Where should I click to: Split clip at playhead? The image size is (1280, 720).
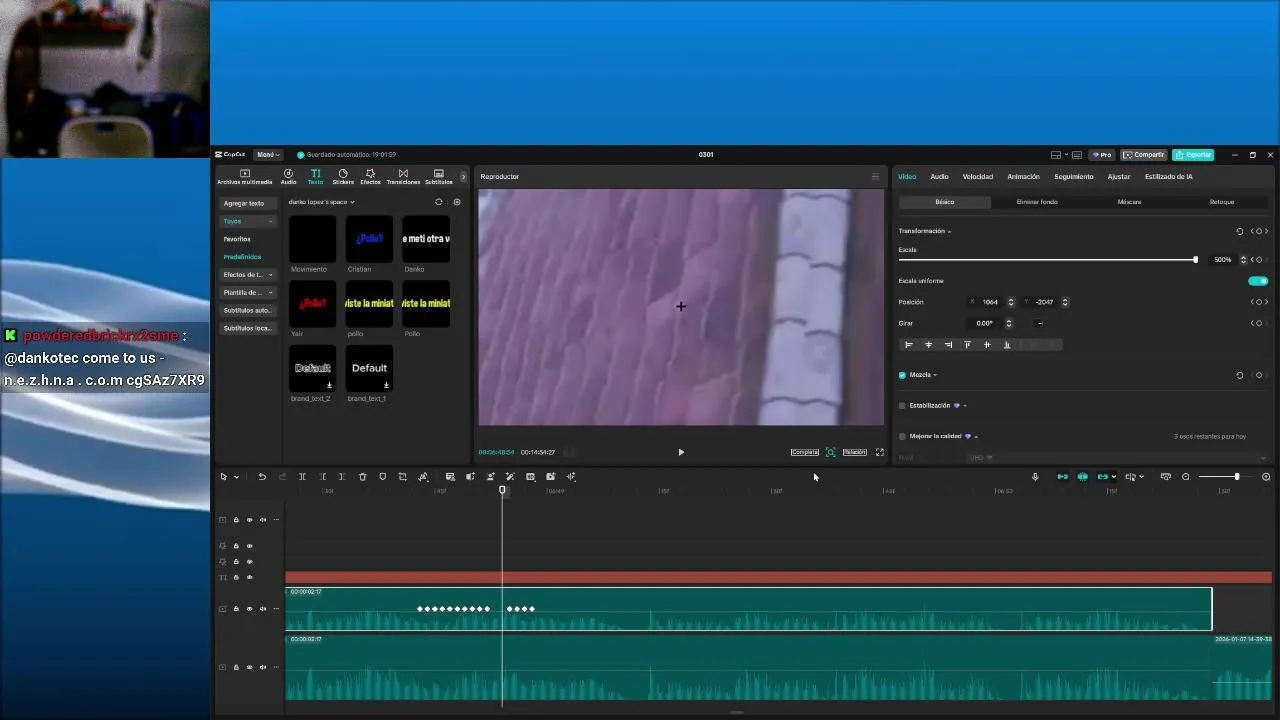(x=302, y=477)
